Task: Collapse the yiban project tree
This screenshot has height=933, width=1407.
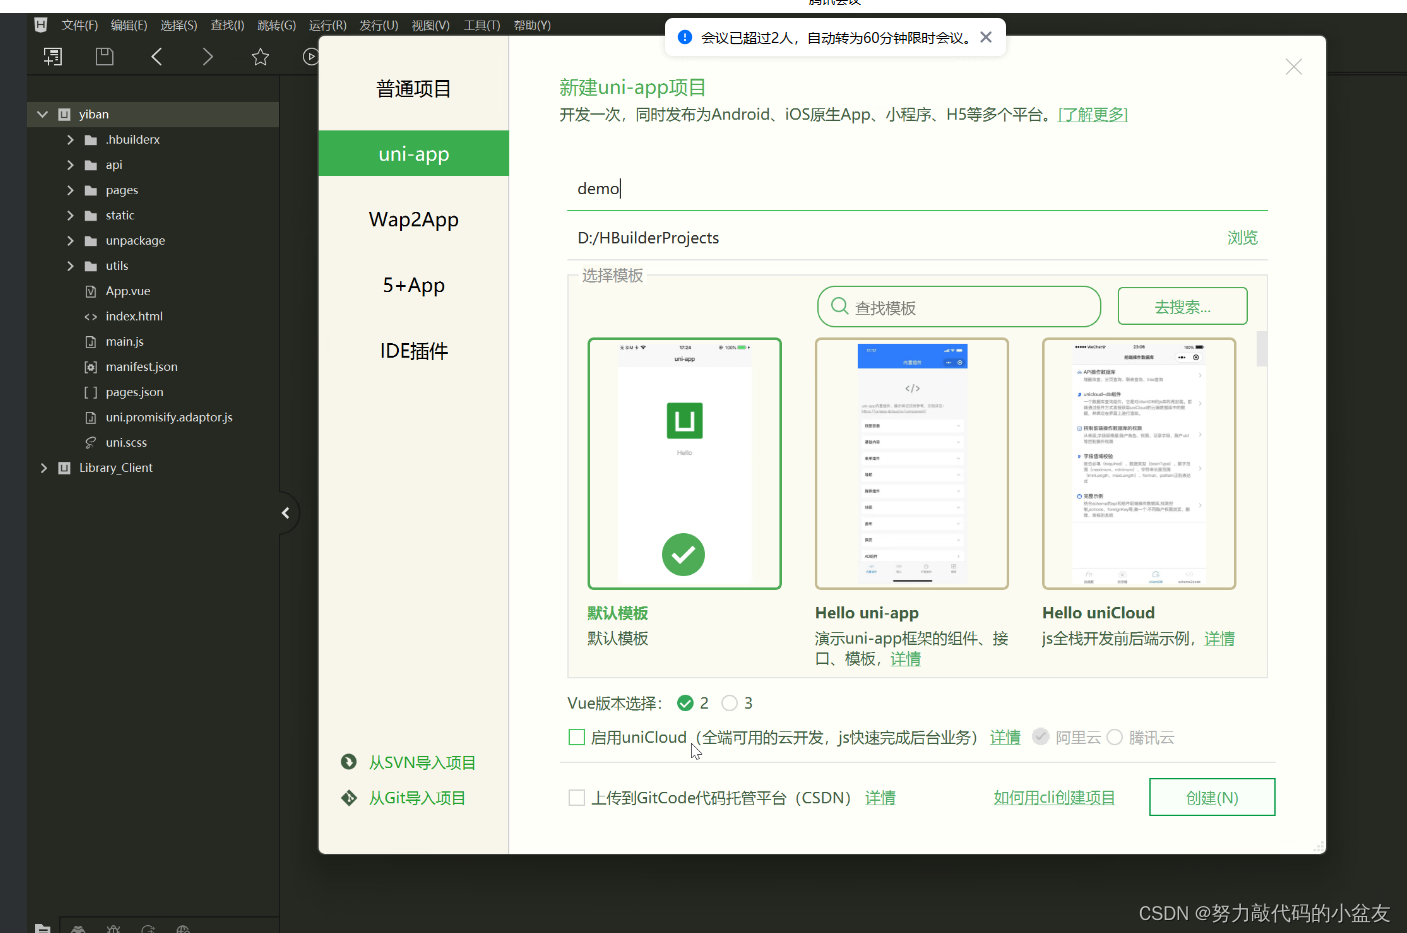Action: tap(42, 114)
